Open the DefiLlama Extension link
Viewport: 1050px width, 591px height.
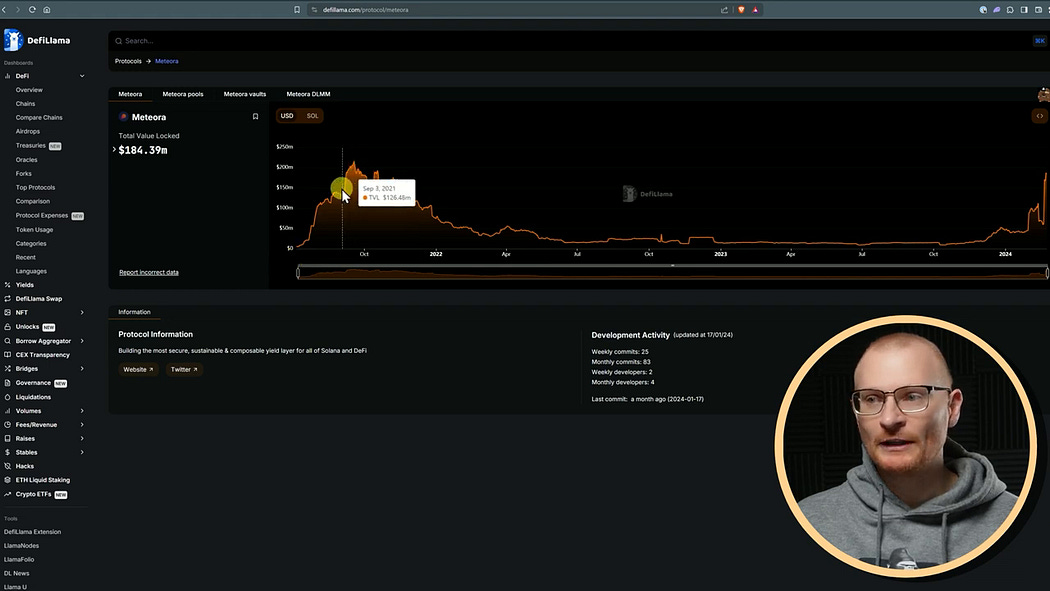[x=32, y=532]
